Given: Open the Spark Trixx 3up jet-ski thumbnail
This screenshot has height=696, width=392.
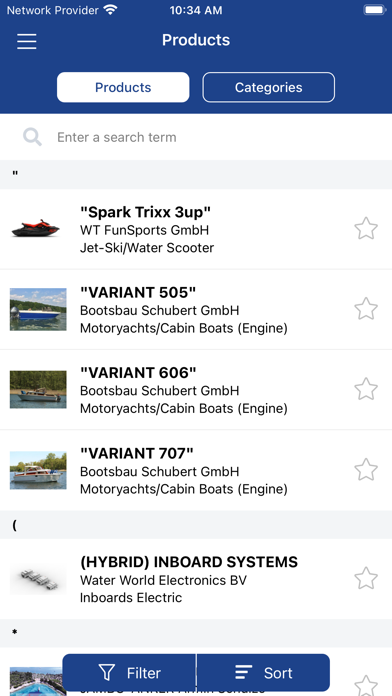Looking at the screenshot, I should pos(36,229).
